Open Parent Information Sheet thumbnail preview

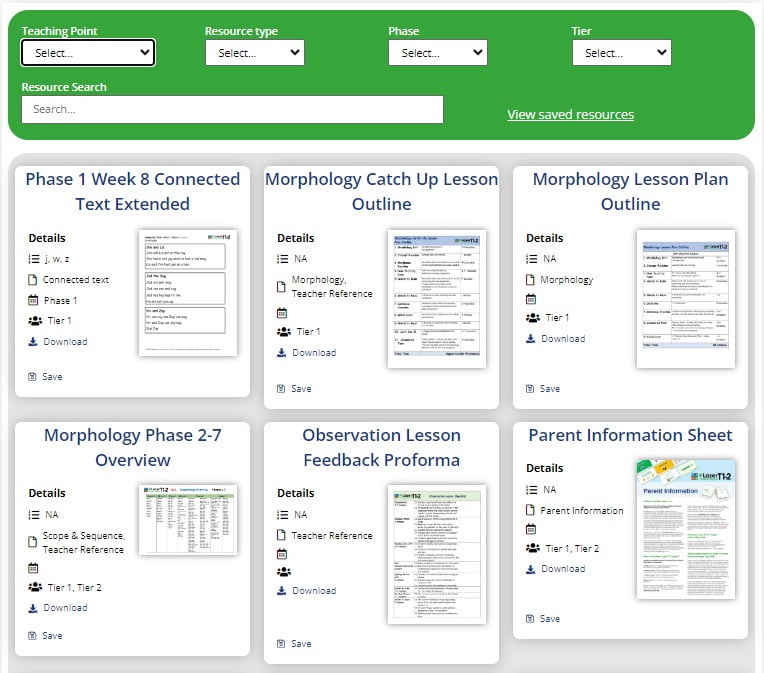pos(685,529)
